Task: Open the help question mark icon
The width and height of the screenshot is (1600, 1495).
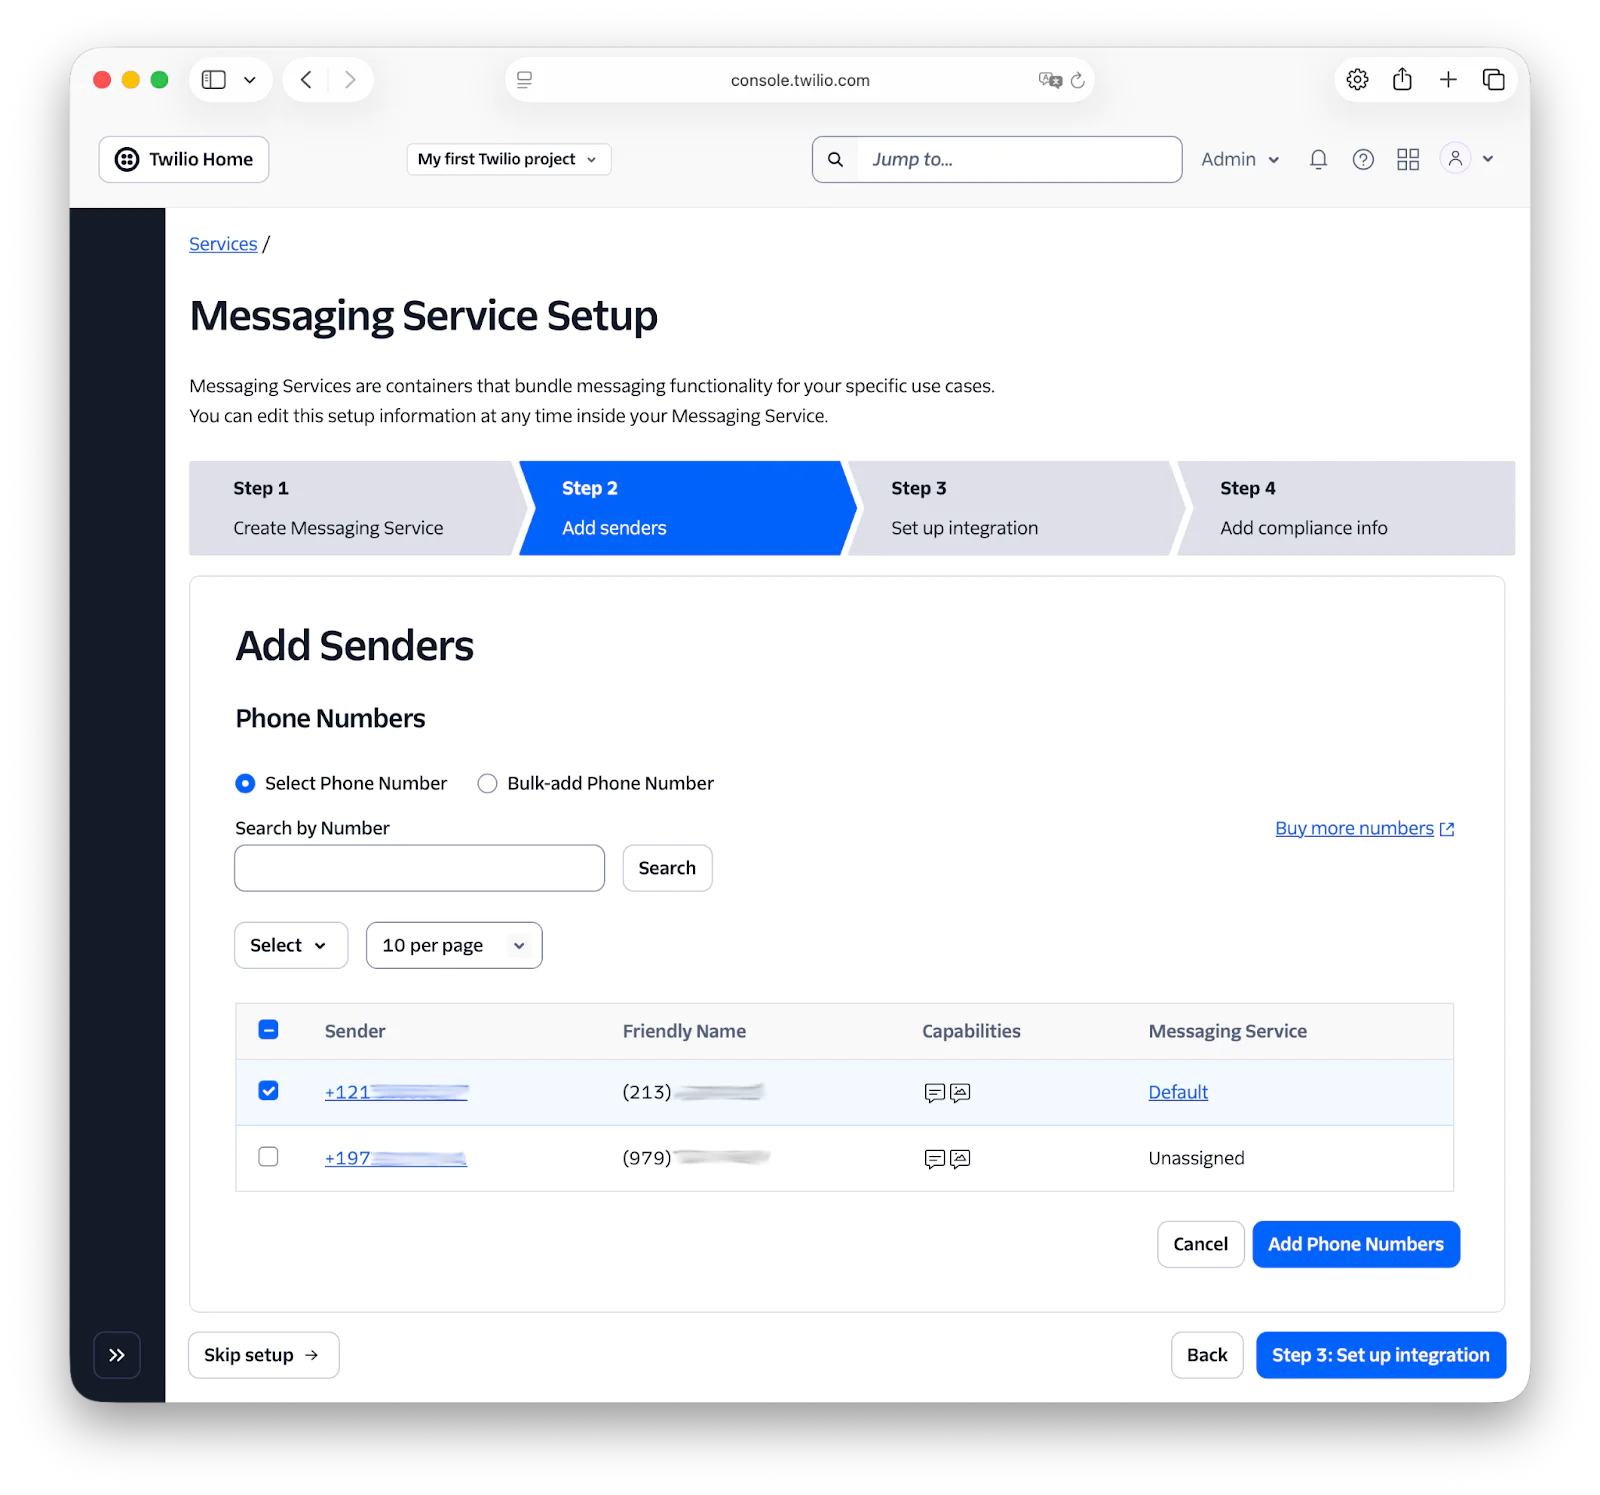Action: coord(1362,160)
